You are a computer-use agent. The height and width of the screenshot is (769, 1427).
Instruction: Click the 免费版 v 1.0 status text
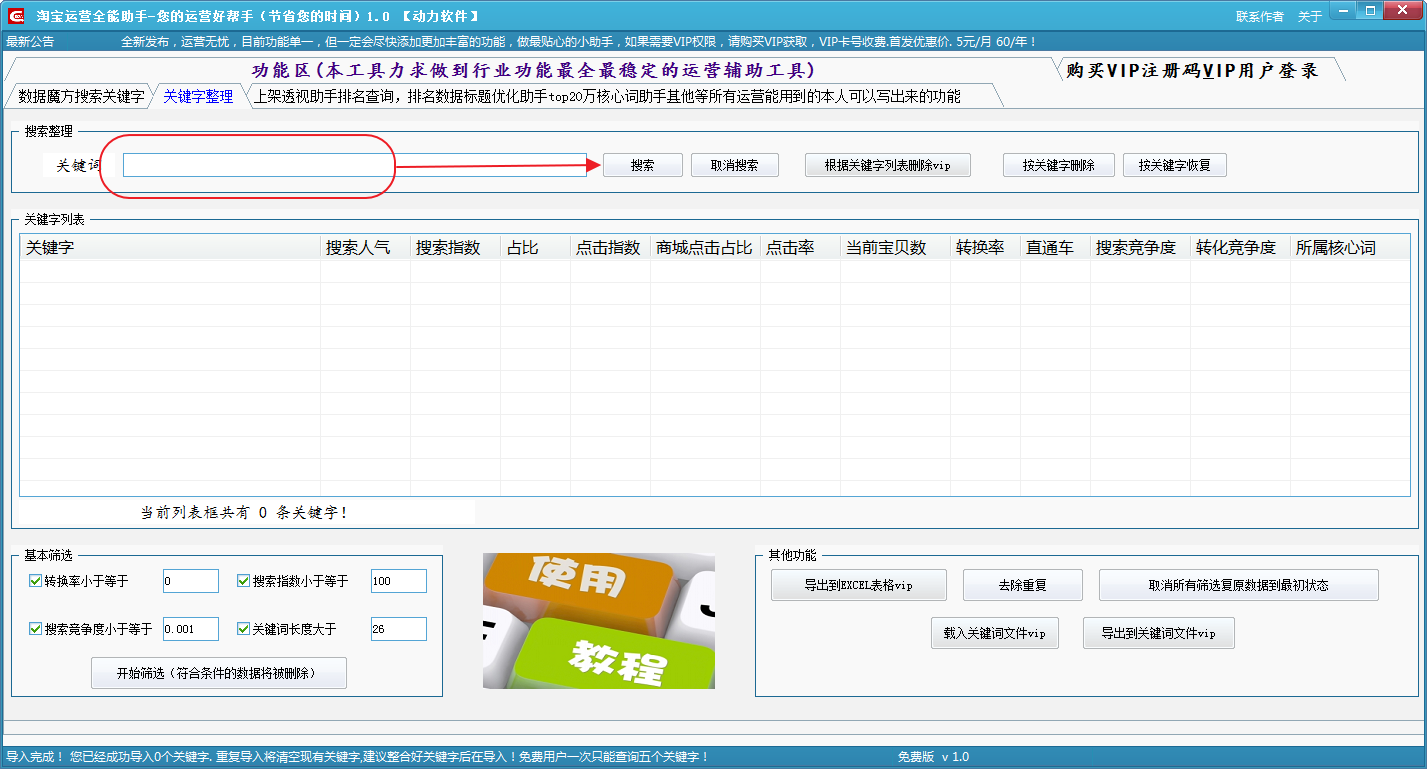pos(933,757)
